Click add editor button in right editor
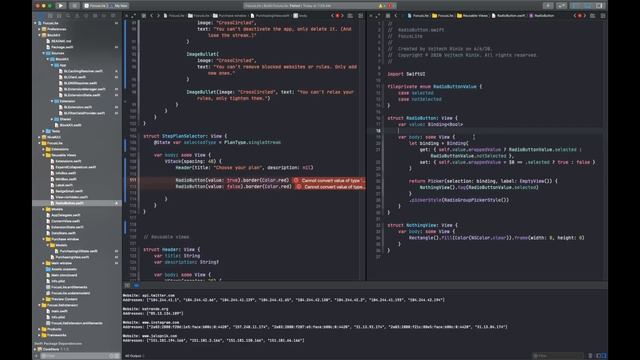This screenshot has height=360, width=640. click(x=603, y=16)
